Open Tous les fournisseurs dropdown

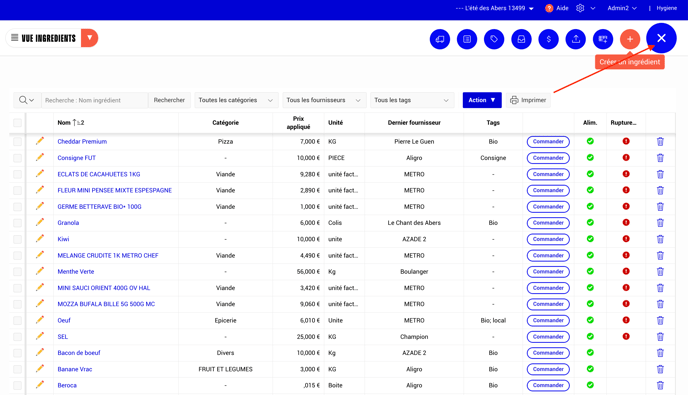(x=324, y=100)
